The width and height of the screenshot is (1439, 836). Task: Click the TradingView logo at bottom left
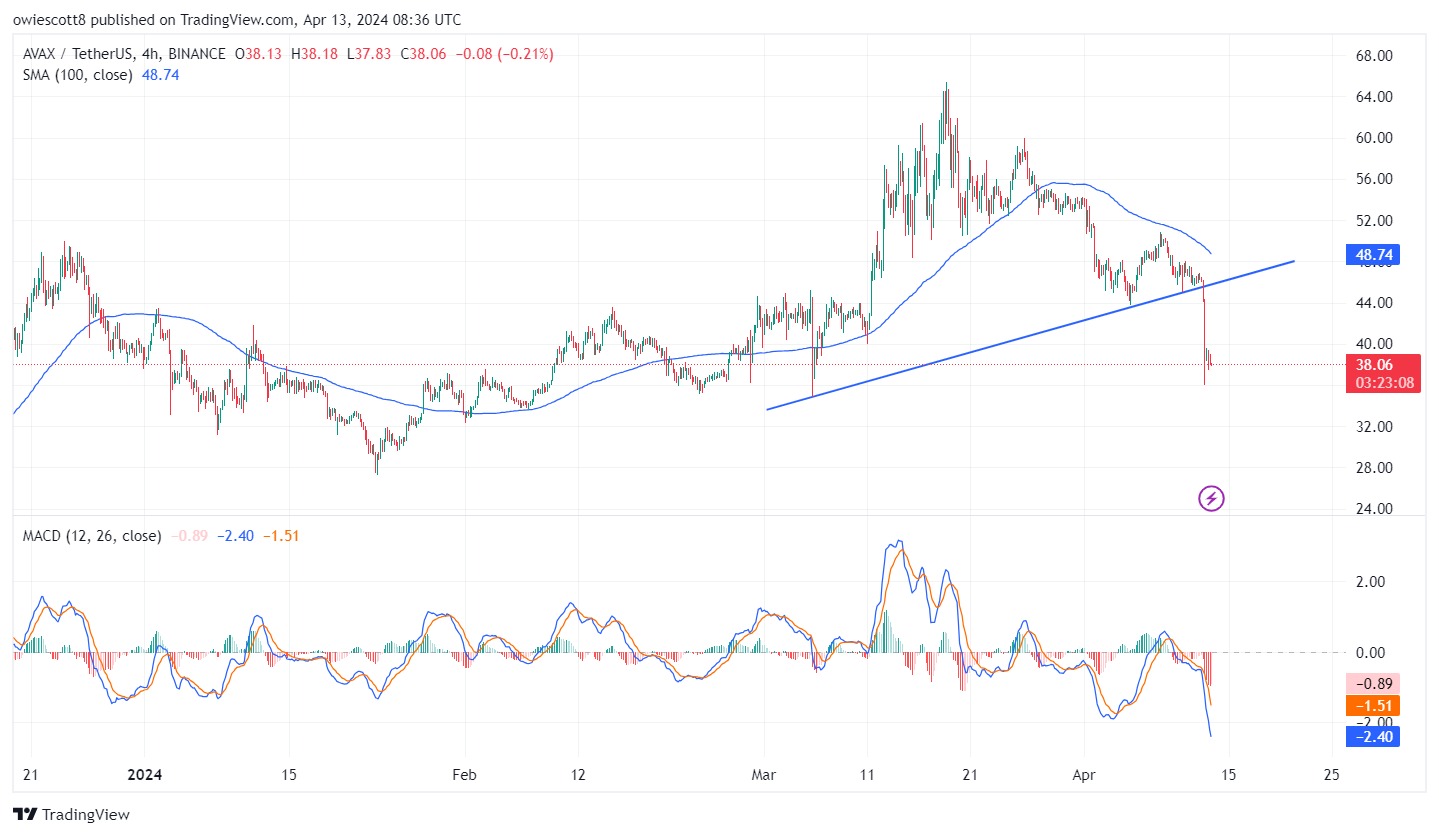[71, 814]
